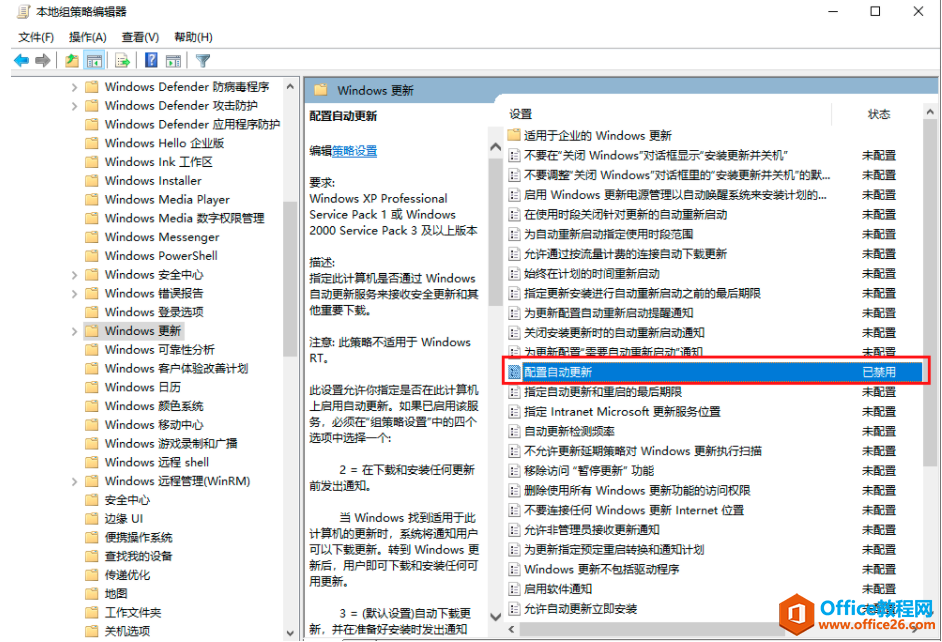This screenshot has width=942, height=642.
Task: Click description pane scroll down arrow
Action: point(496,617)
